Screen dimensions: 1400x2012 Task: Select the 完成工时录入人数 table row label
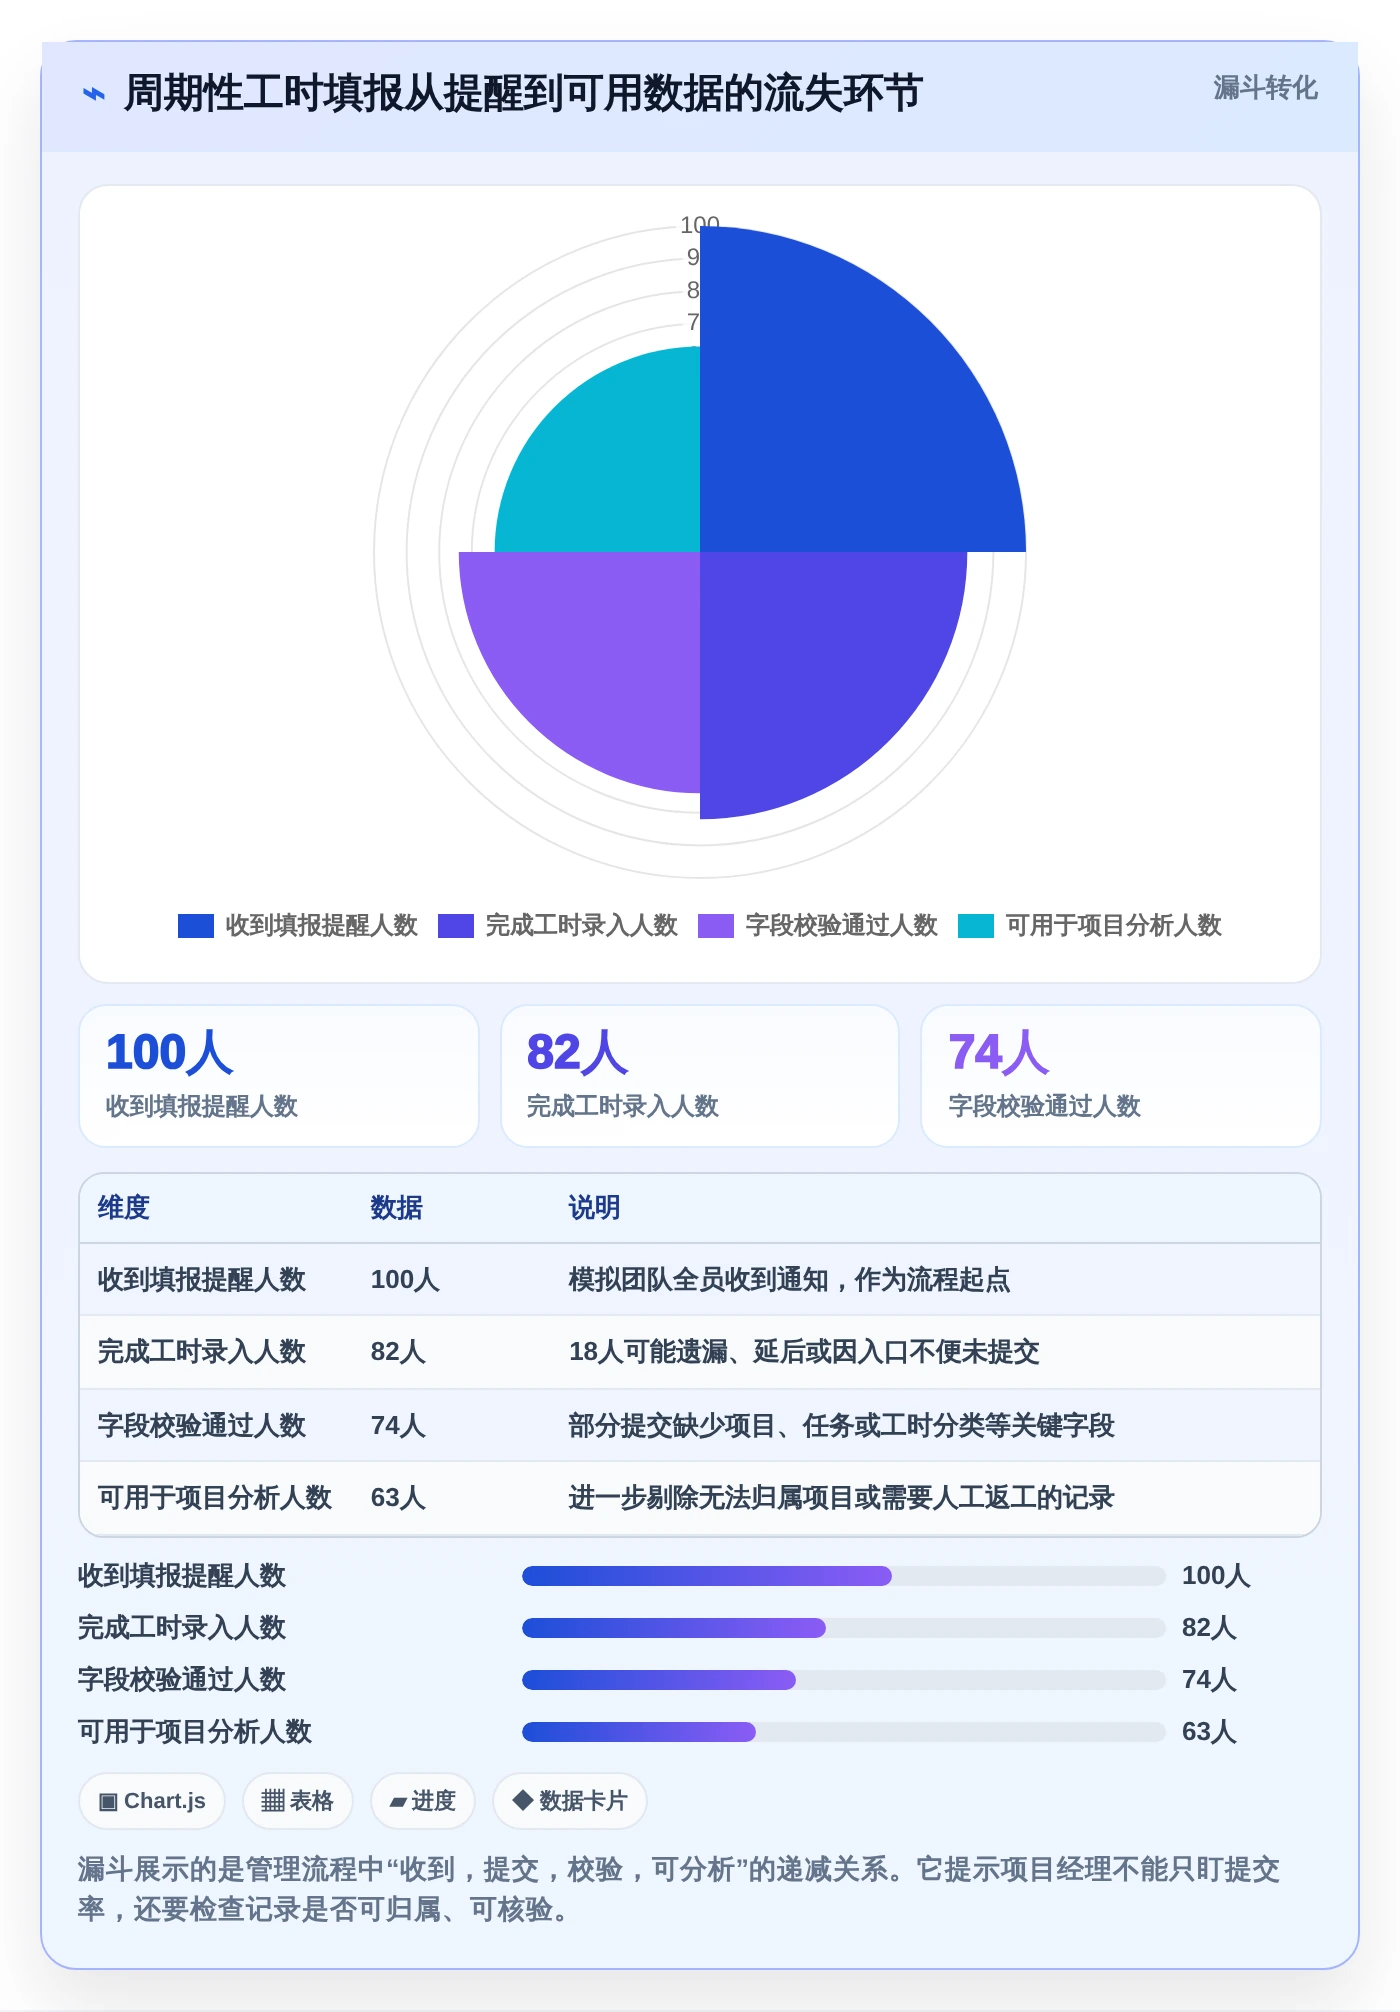(x=202, y=1352)
